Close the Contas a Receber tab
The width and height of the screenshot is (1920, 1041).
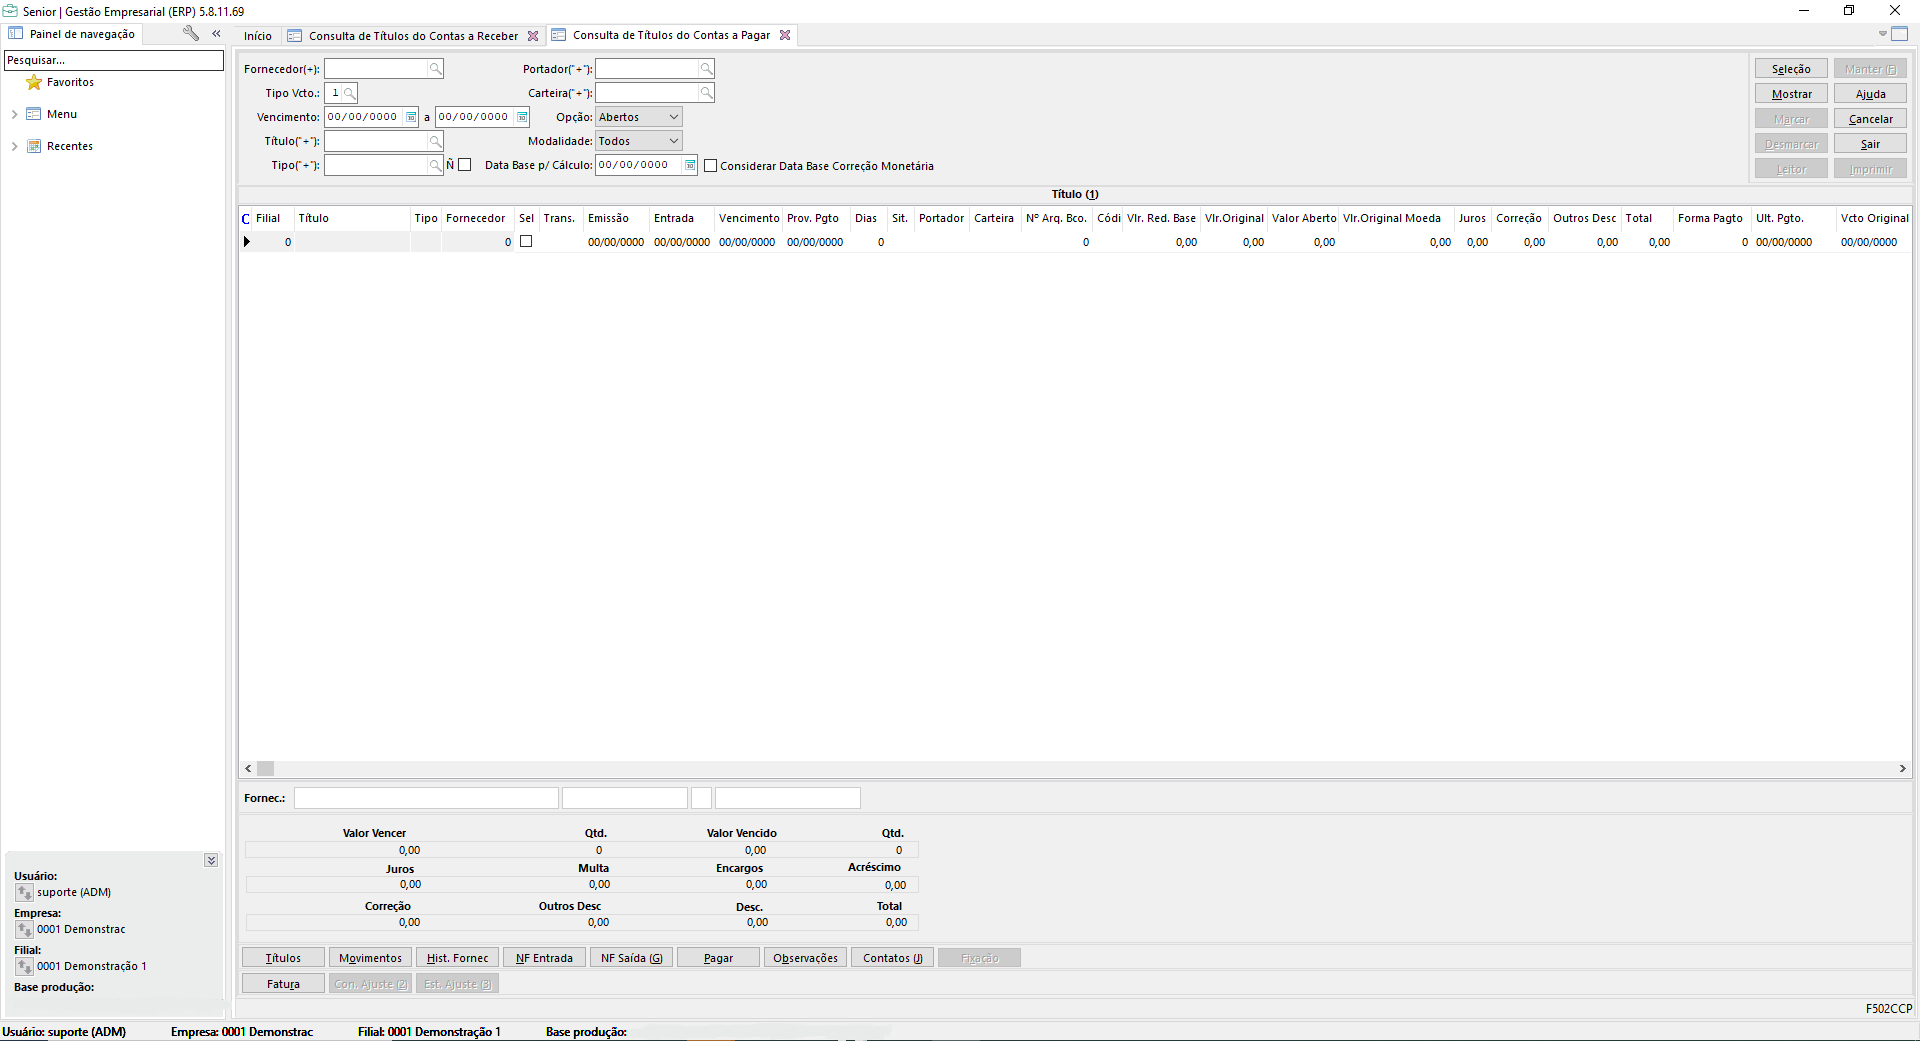point(533,36)
